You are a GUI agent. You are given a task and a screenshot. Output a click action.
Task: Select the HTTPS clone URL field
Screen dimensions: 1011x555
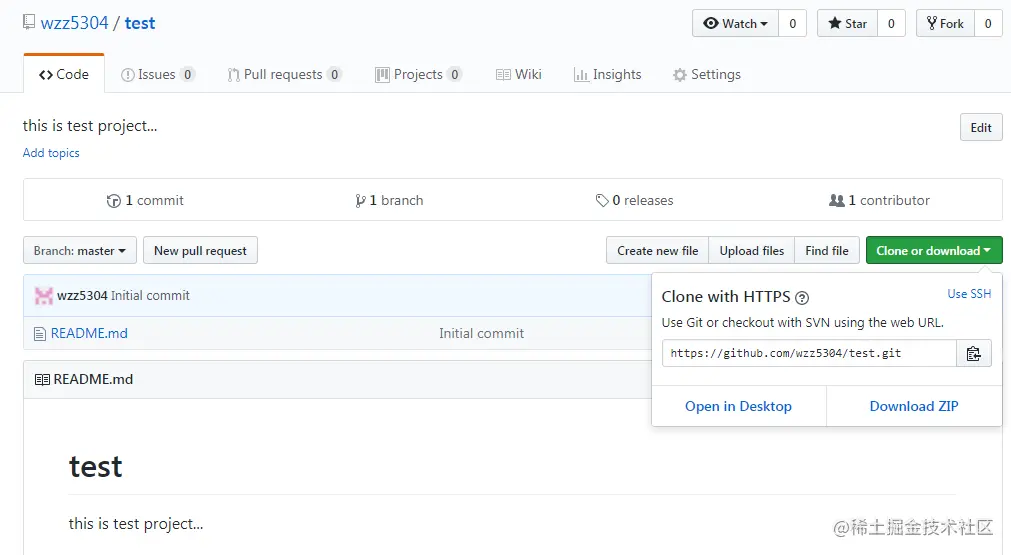click(x=809, y=353)
